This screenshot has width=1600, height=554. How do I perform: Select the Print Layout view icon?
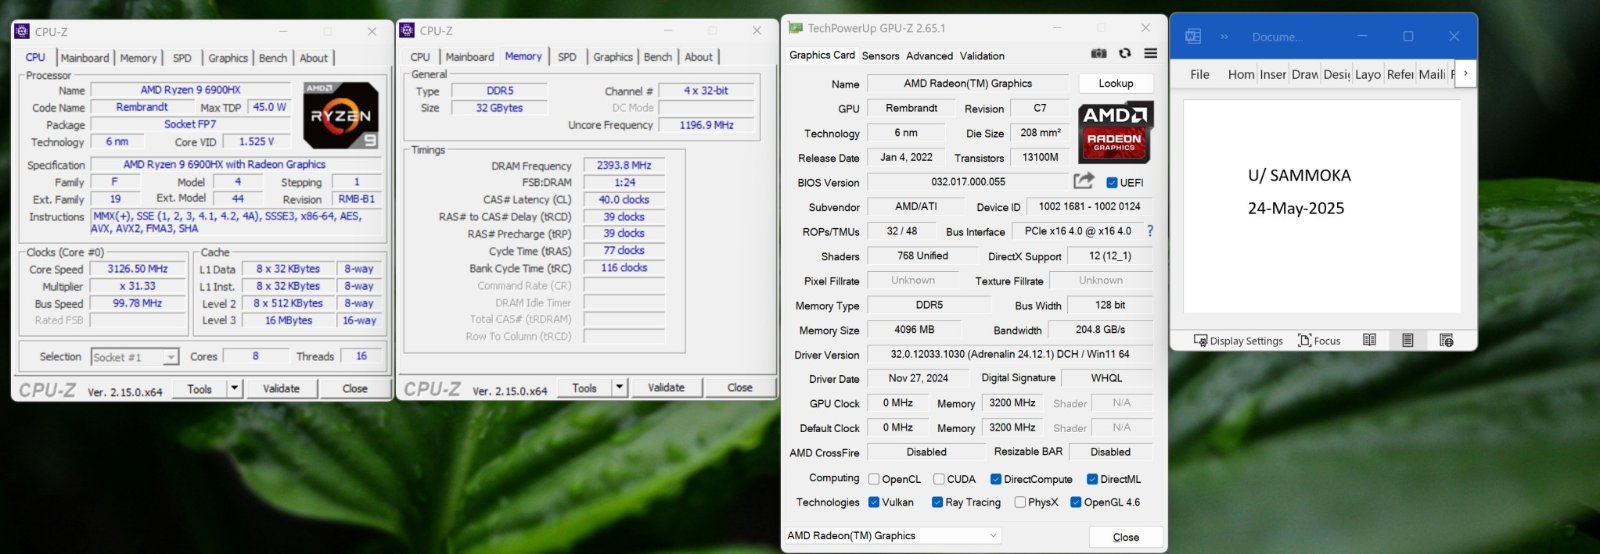pos(1408,340)
